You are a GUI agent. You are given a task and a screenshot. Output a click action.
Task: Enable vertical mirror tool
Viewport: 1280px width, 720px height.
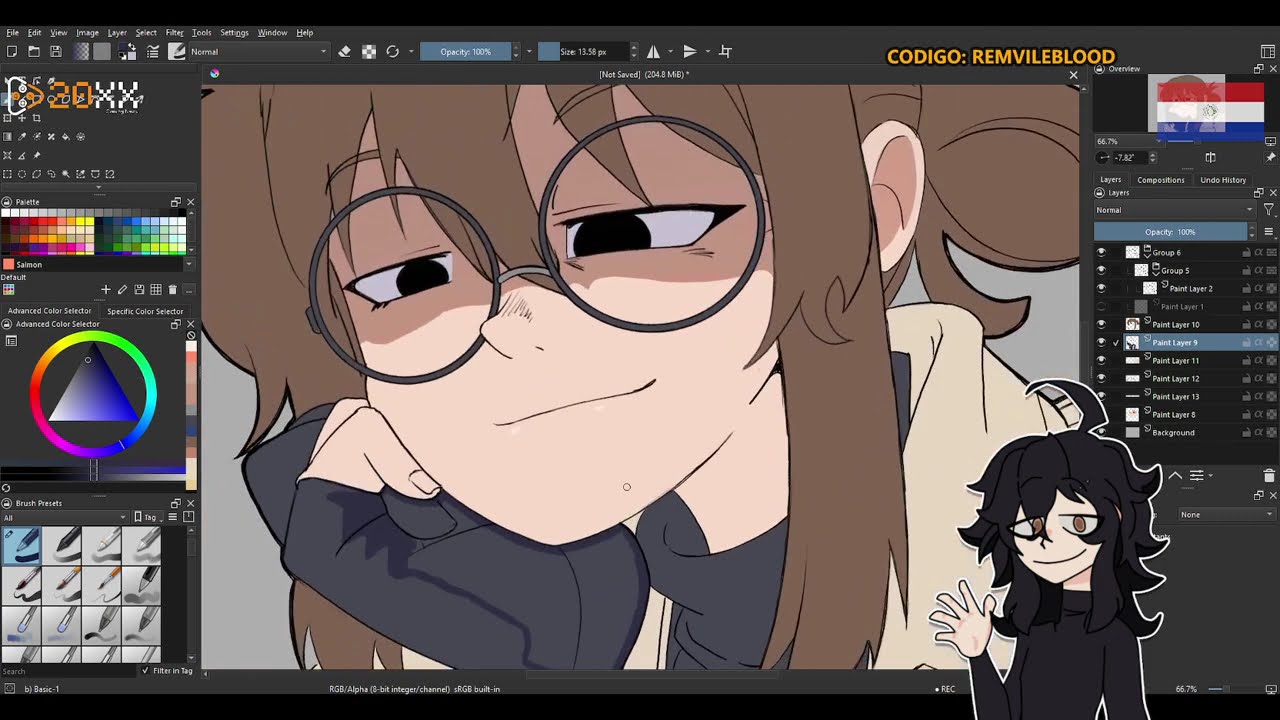(x=690, y=52)
